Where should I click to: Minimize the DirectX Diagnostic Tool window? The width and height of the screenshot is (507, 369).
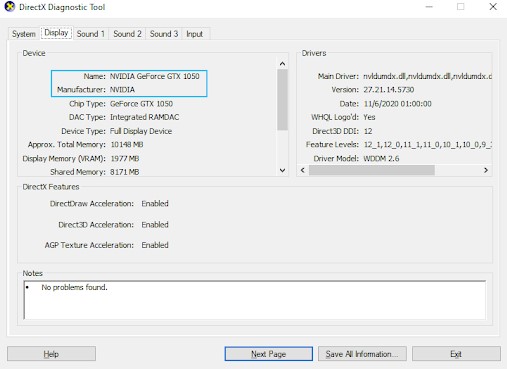pyautogui.click(x=429, y=7)
